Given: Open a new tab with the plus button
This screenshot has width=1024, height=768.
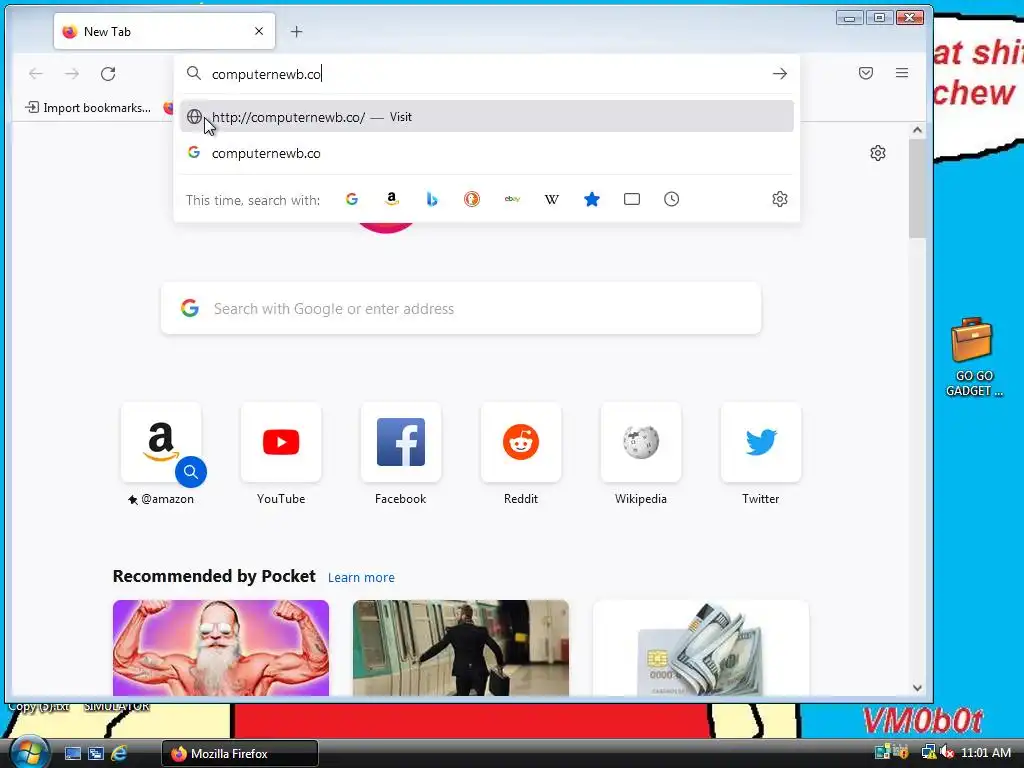Looking at the screenshot, I should tap(296, 31).
